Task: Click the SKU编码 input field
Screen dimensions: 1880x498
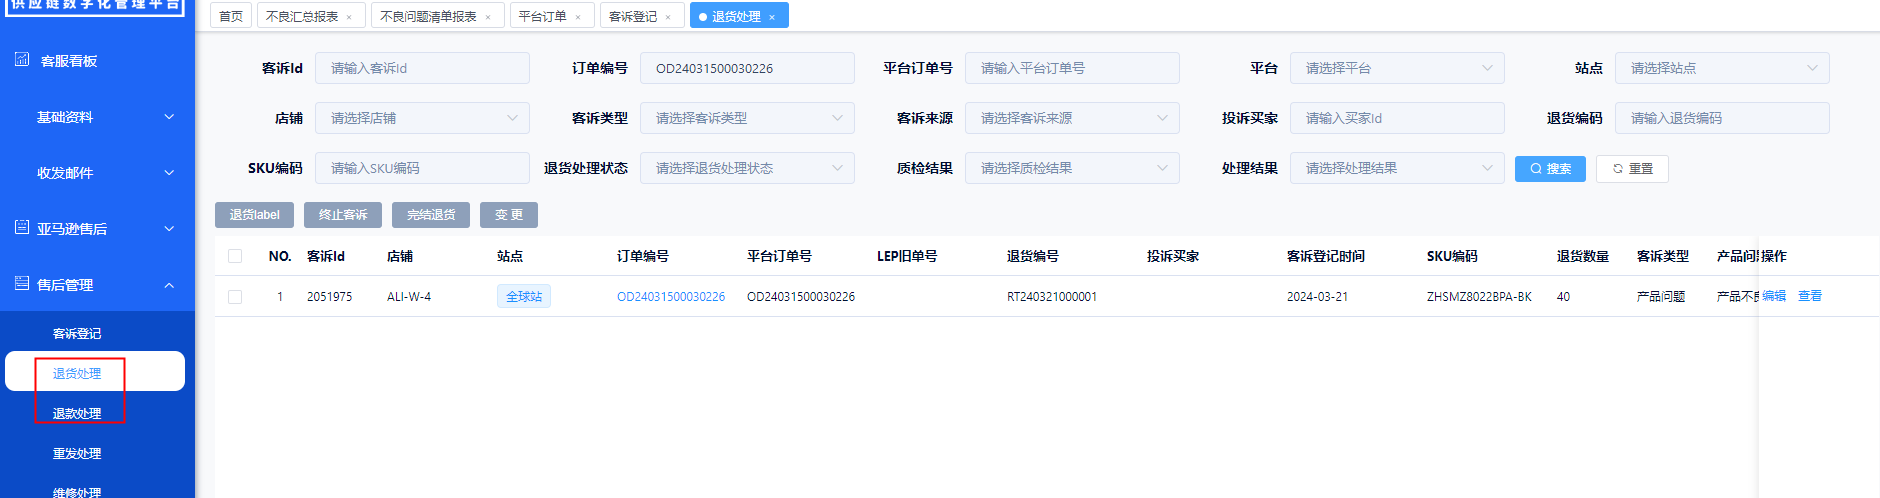Action: point(422,168)
